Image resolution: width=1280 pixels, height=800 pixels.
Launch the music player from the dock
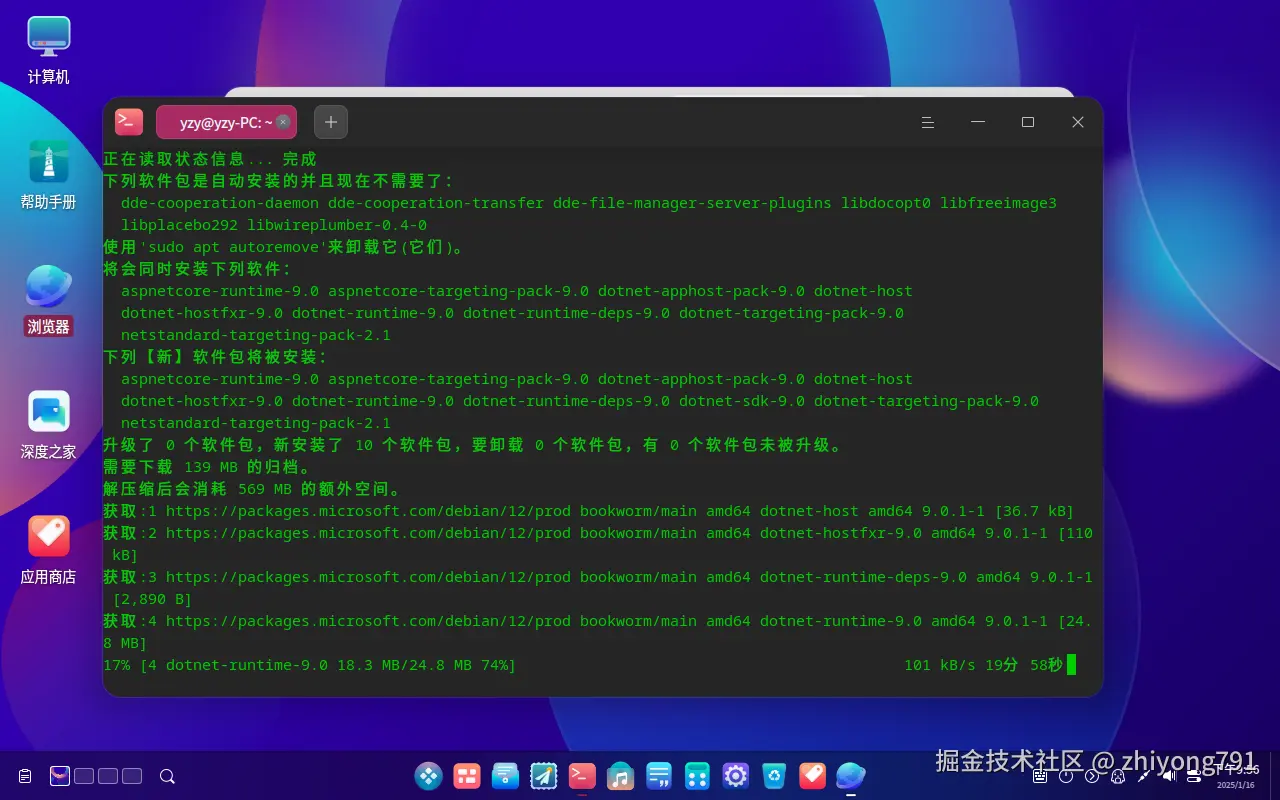pyautogui.click(x=621, y=775)
